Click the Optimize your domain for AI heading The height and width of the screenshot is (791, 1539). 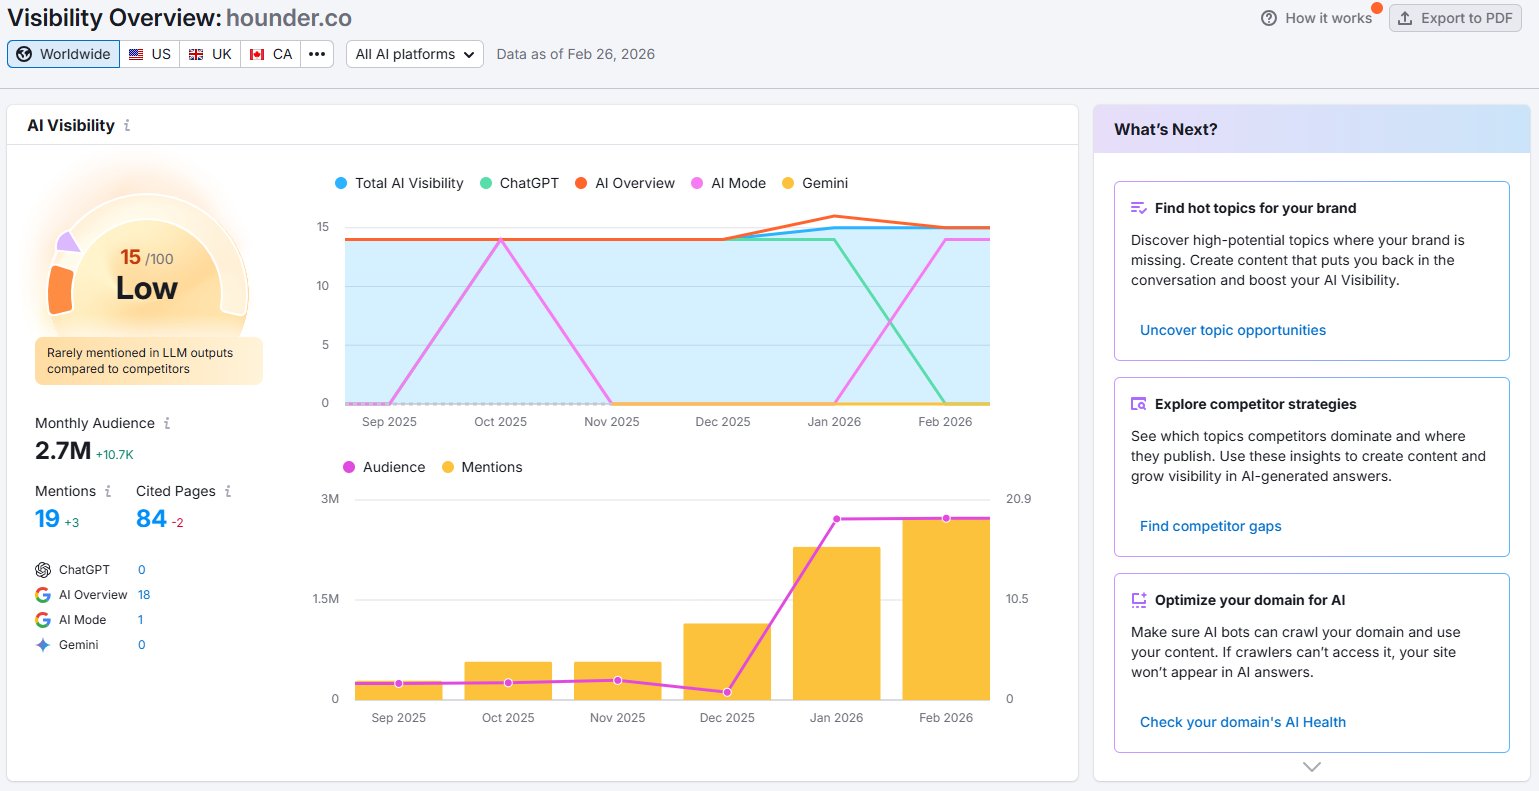(1250, 600)
